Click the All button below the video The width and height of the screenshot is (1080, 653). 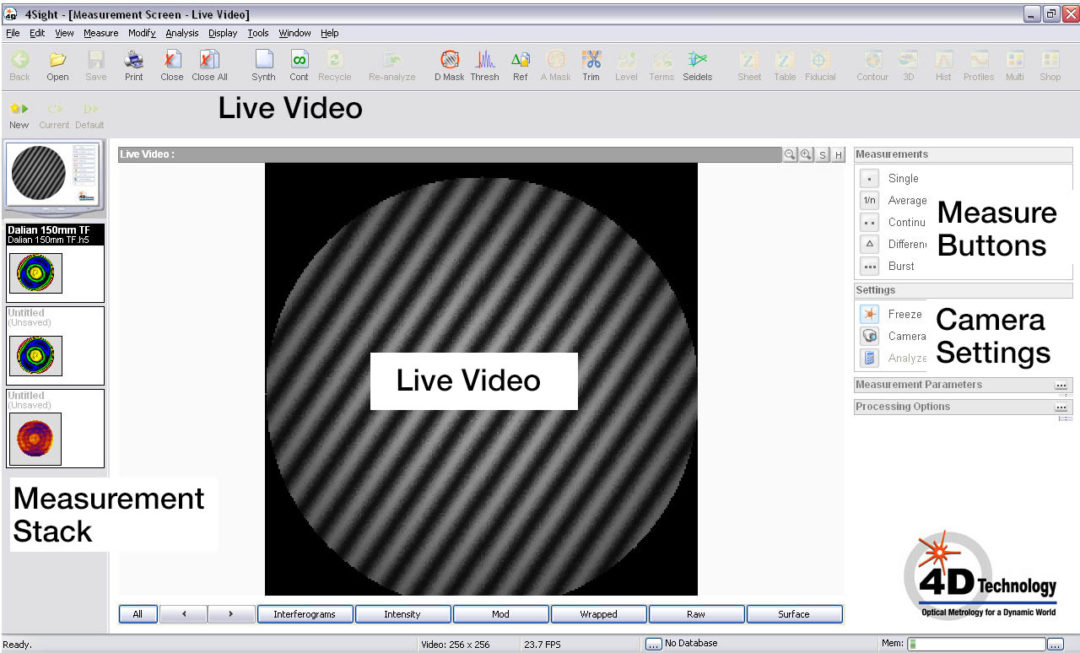click(x=137, y=614)
